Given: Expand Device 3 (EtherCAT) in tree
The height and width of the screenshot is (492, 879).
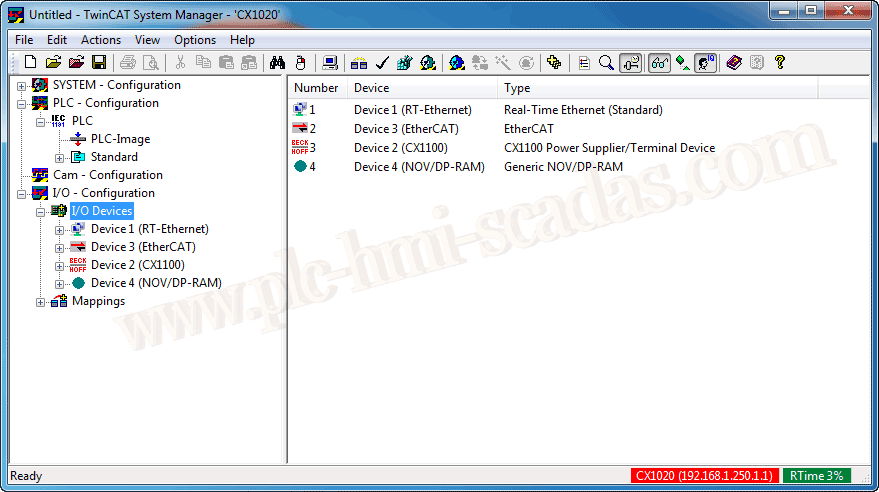Looking at the screenshot, I should point(60,247).
